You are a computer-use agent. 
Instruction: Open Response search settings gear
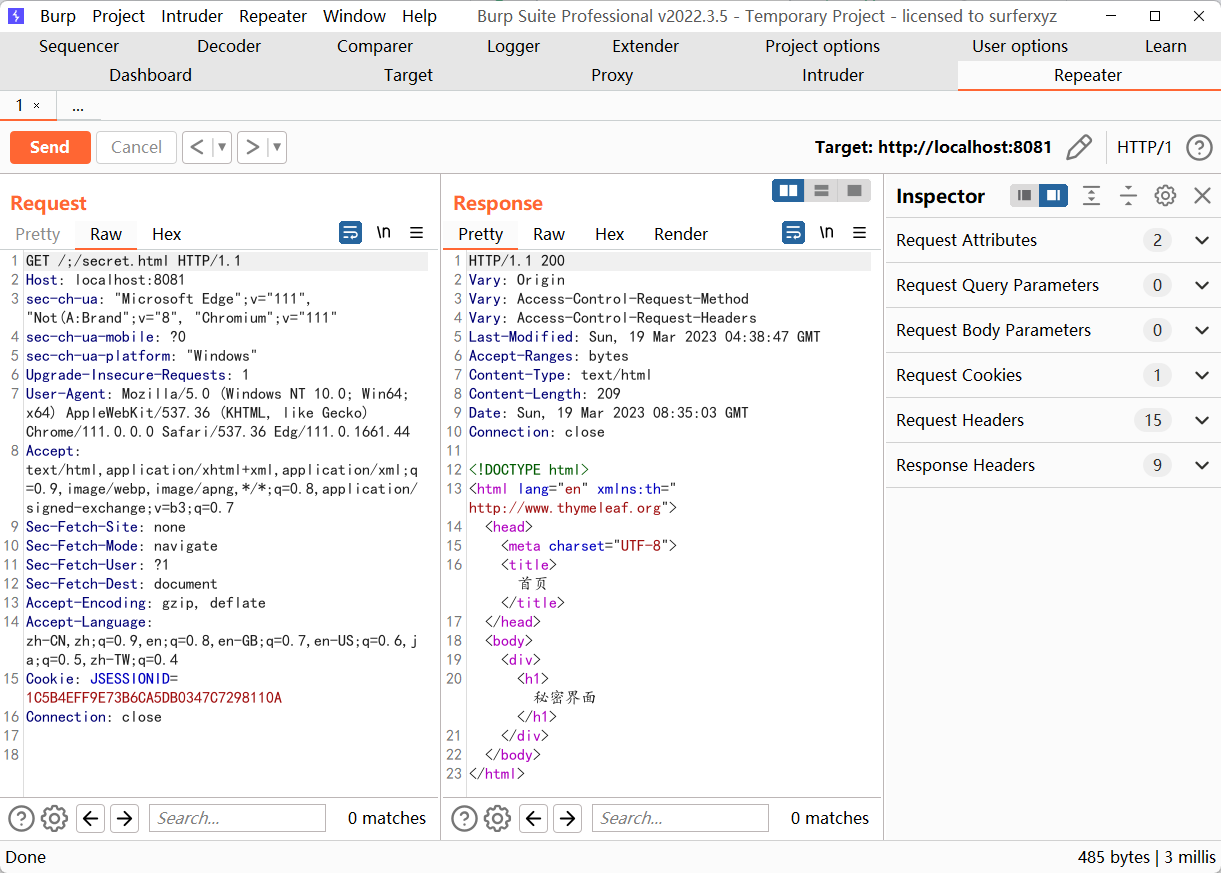click(x=497, y=819)
